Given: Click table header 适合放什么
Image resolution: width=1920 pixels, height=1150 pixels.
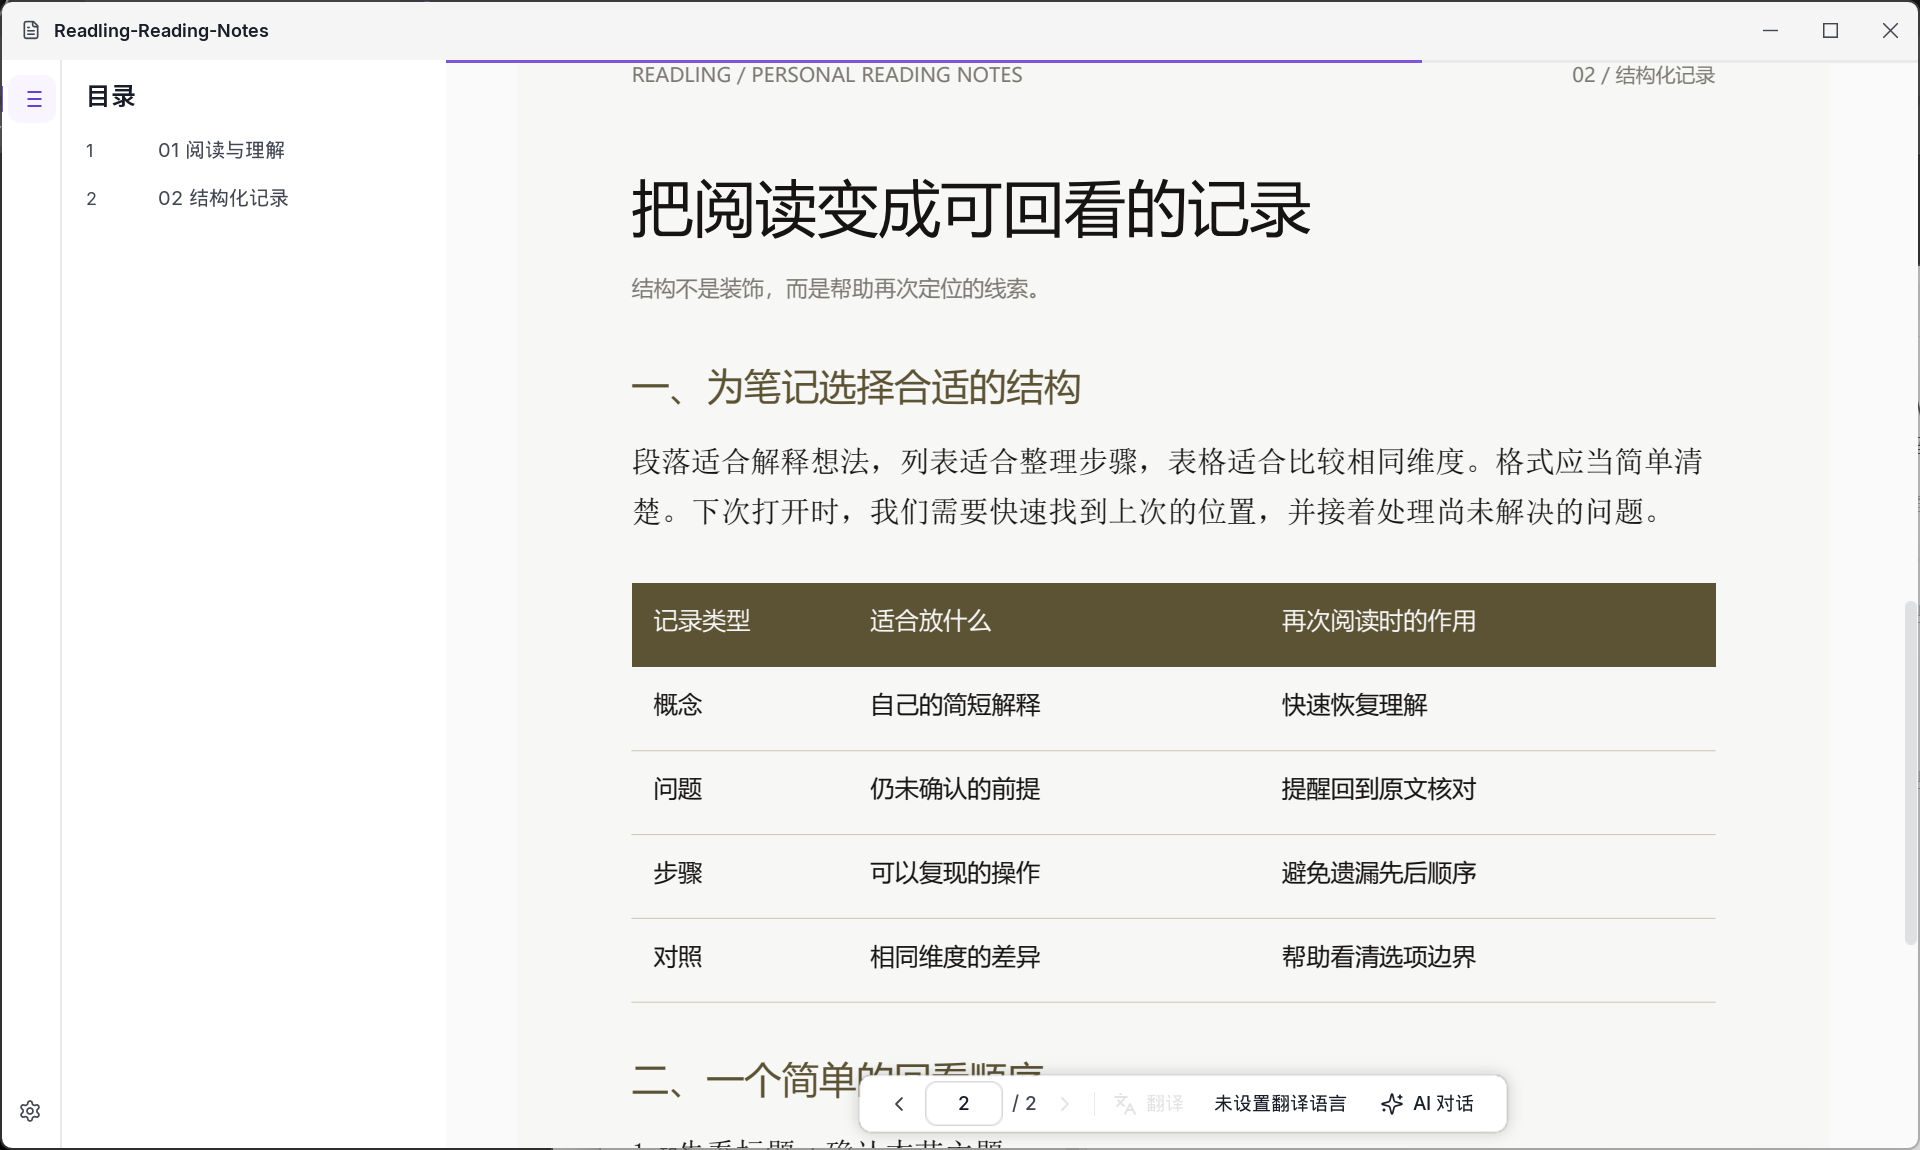Looking at the screenshot, I should tap(930, 621).
